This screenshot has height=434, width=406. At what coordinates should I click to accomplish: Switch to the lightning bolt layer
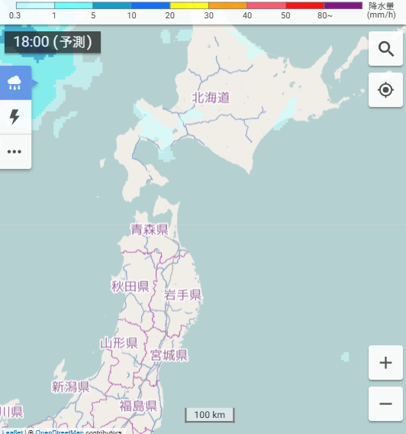[x=15, y=117]
